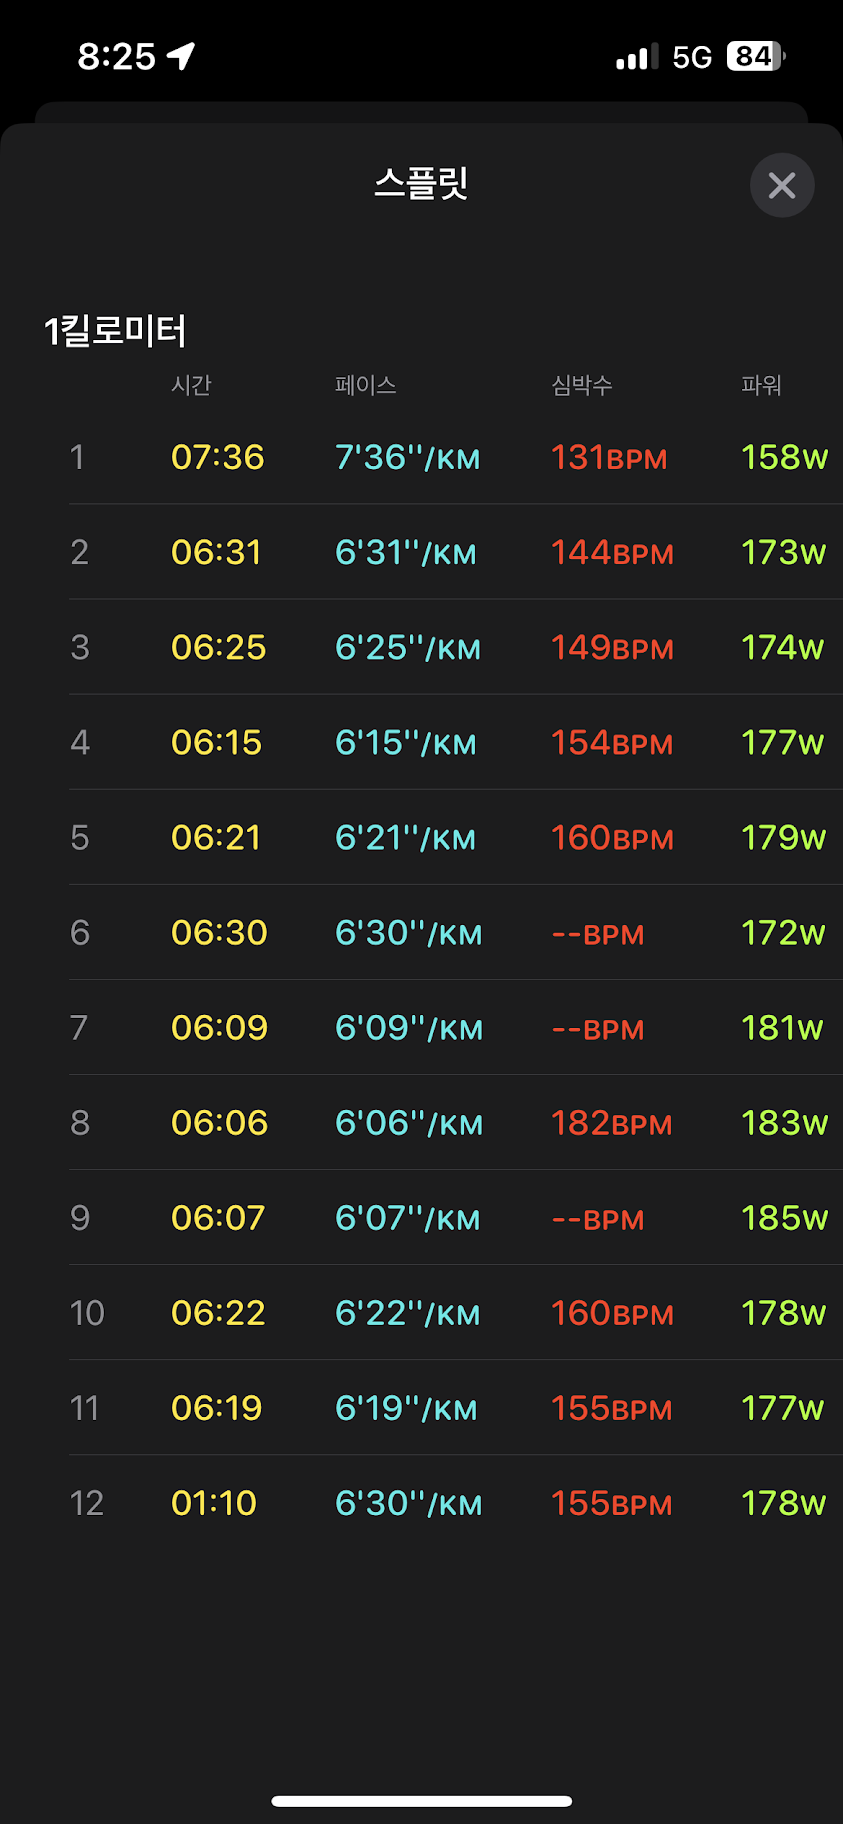Tap split 10 time 06:22

218,1313
